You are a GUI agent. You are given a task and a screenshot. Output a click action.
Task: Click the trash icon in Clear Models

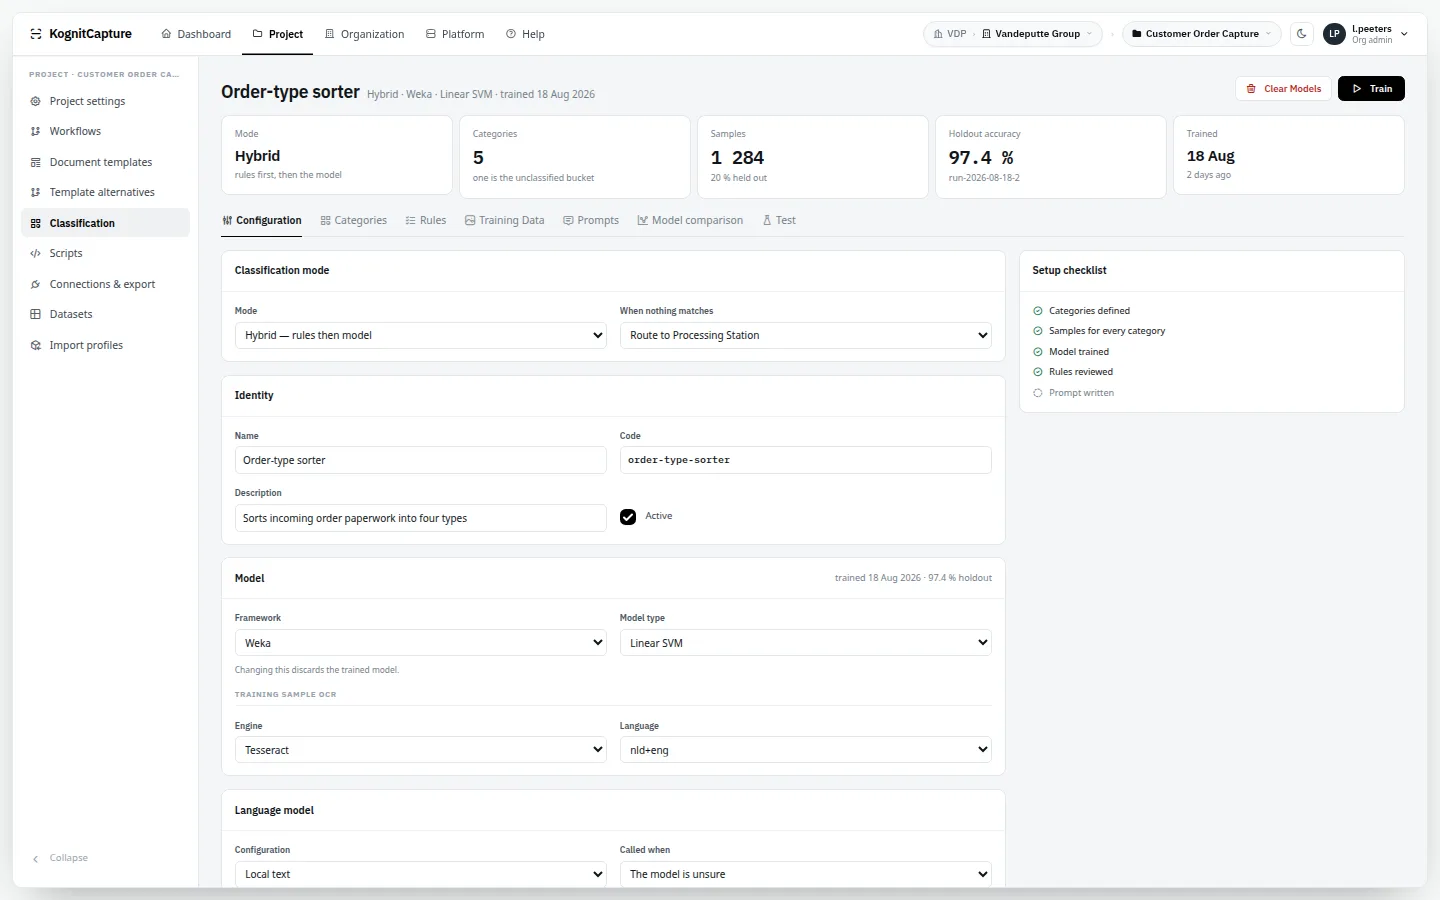point(1251,89)
